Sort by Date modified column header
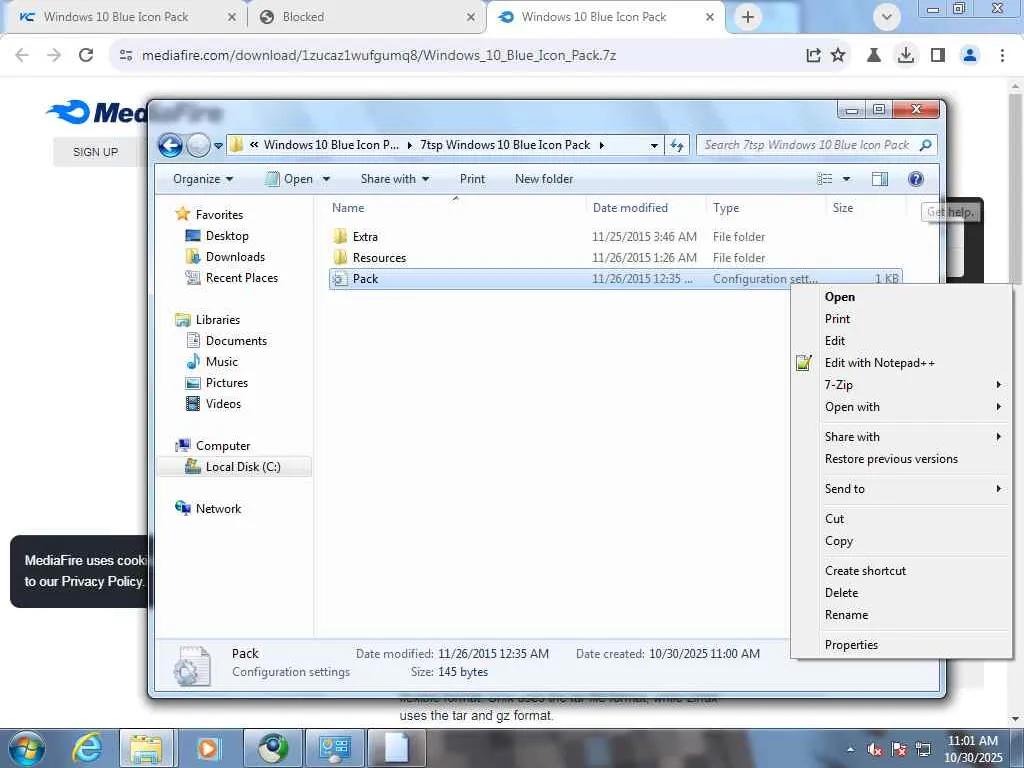 [x=630, y=208]
